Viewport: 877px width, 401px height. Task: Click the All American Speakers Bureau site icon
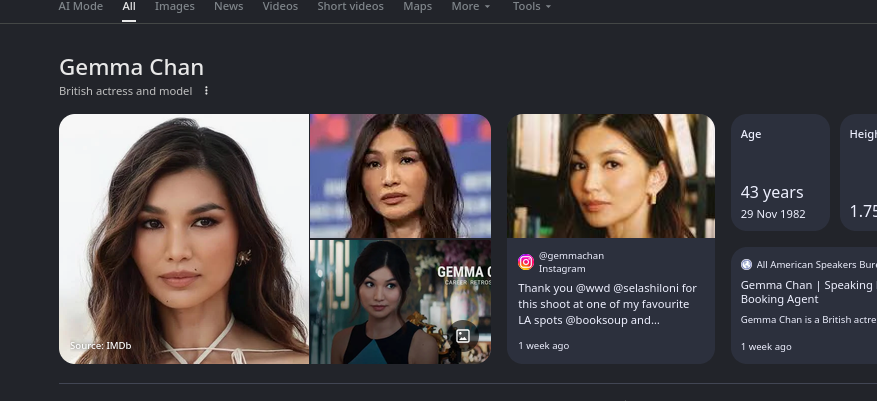pyautogui.click(x=746, y=265)
